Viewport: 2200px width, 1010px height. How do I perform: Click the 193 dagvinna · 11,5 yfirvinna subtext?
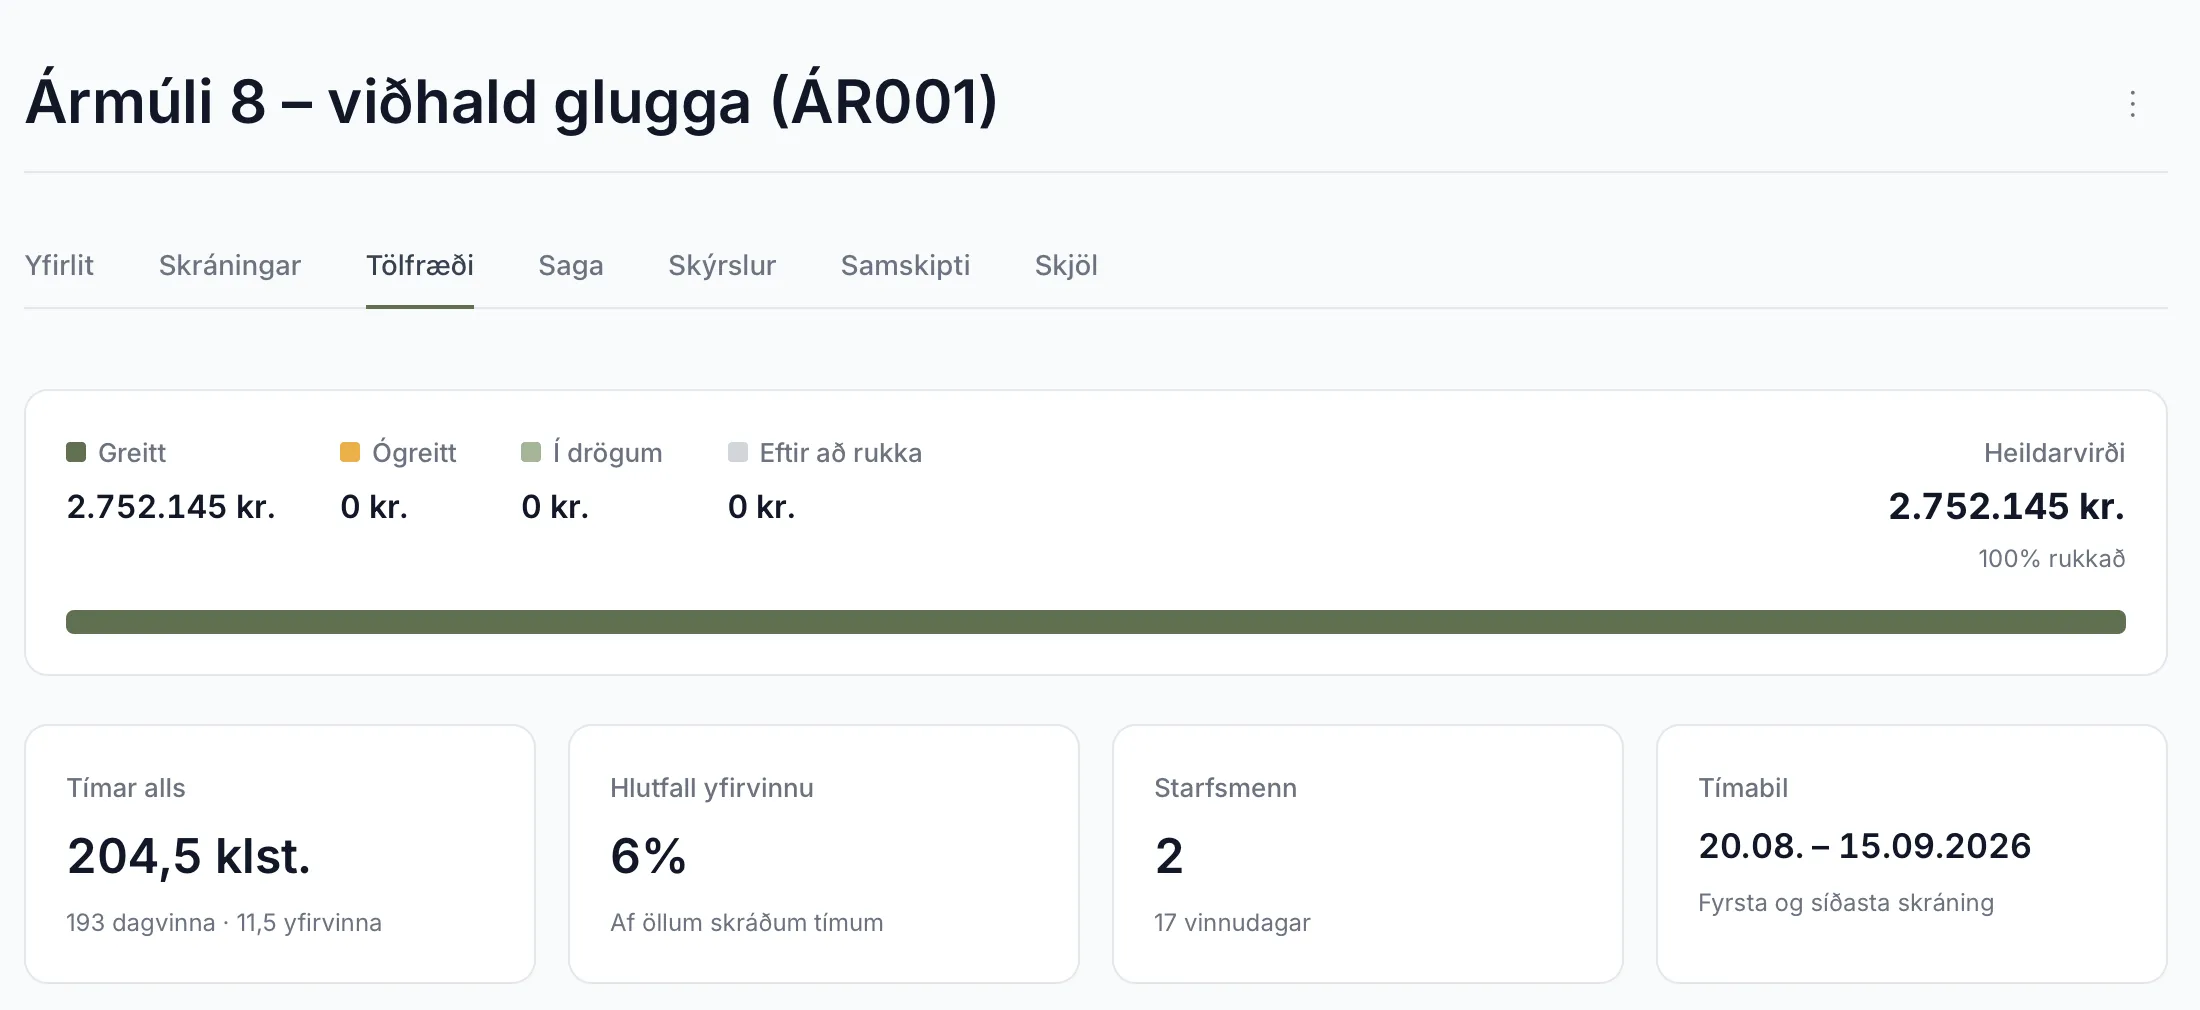tap(224, 922)
